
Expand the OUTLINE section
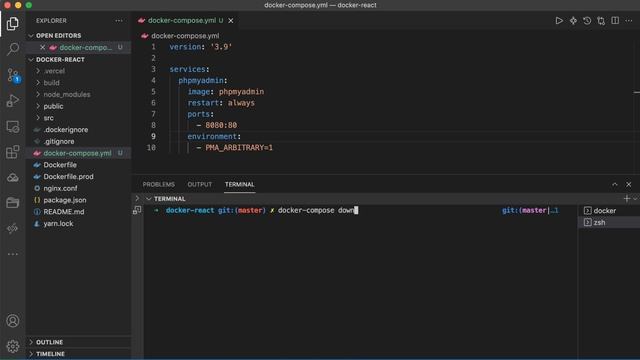coord(49,342)
